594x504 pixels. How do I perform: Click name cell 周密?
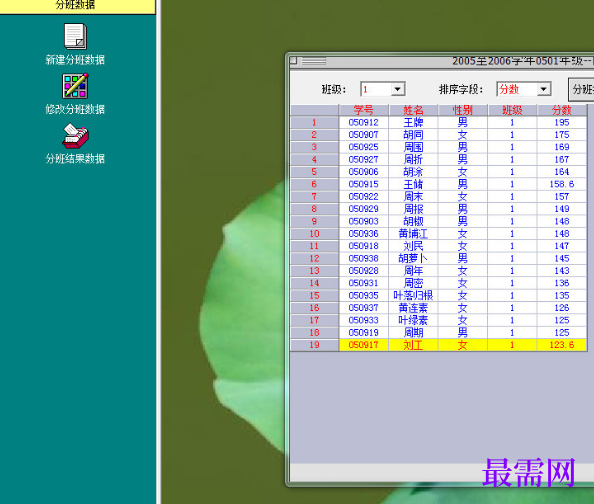tap(413, 283)
